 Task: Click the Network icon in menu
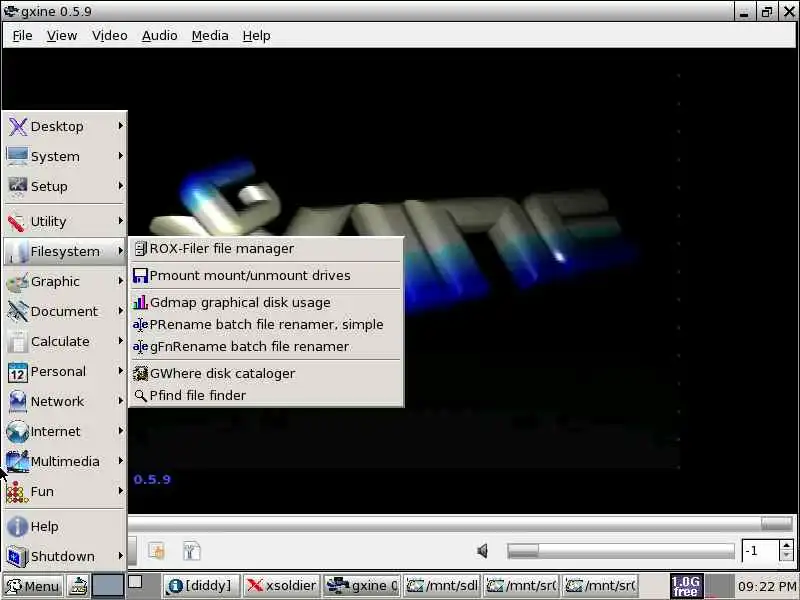tap(17, 402)
